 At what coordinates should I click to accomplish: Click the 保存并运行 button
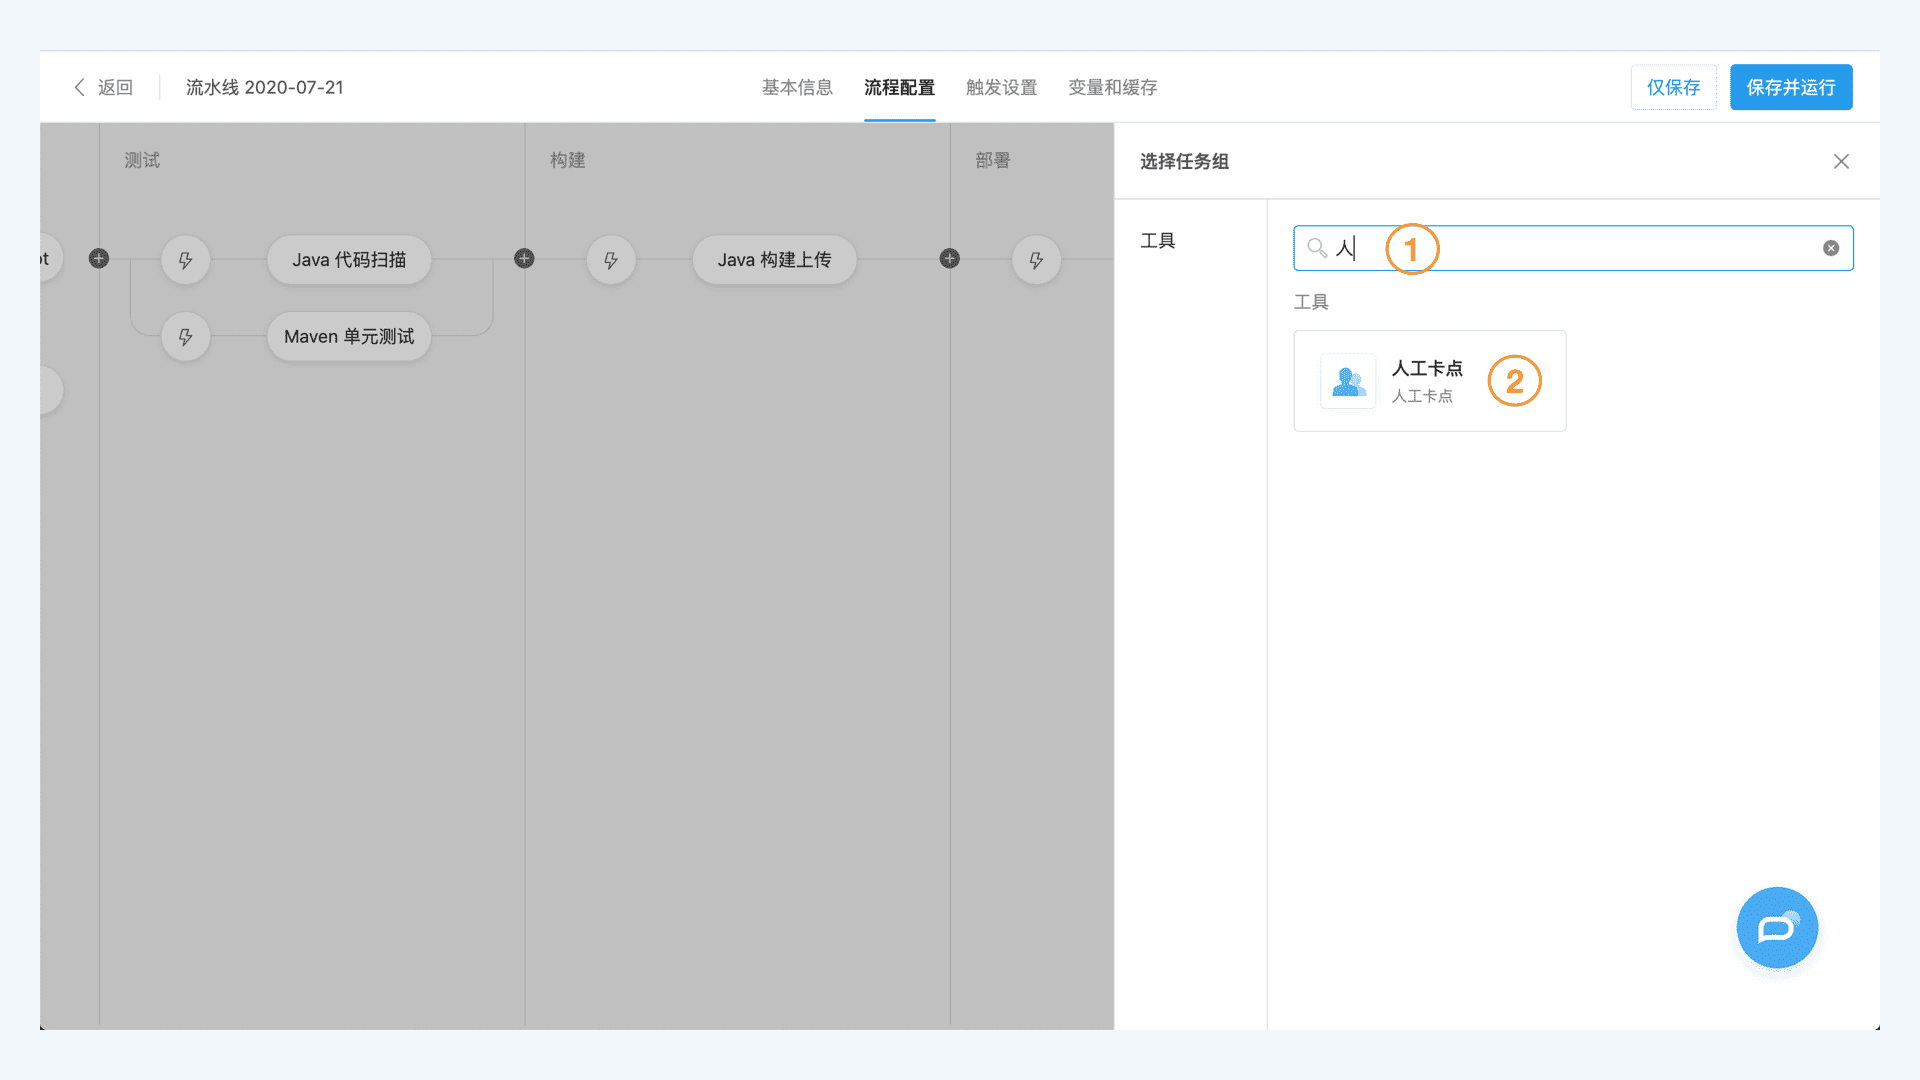[x=1791, y=87]
